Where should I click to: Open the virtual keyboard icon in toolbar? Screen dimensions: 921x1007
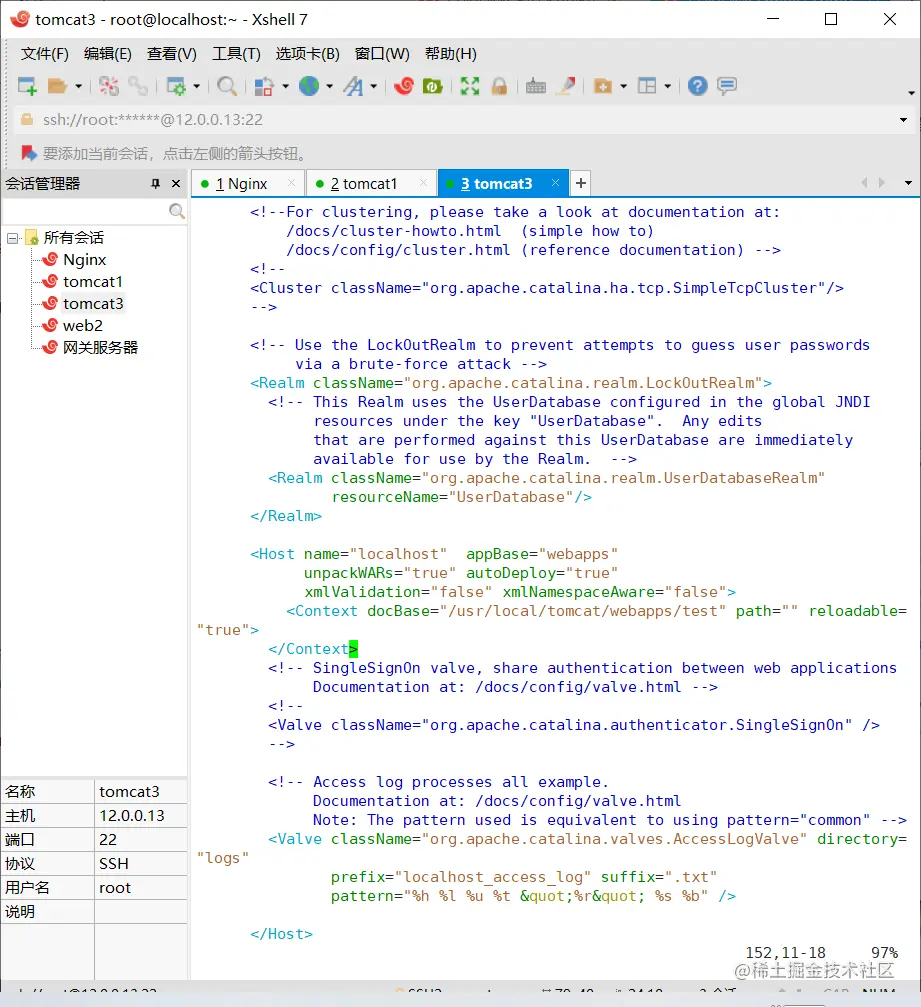pyautogui.click(x=536, y=87)
